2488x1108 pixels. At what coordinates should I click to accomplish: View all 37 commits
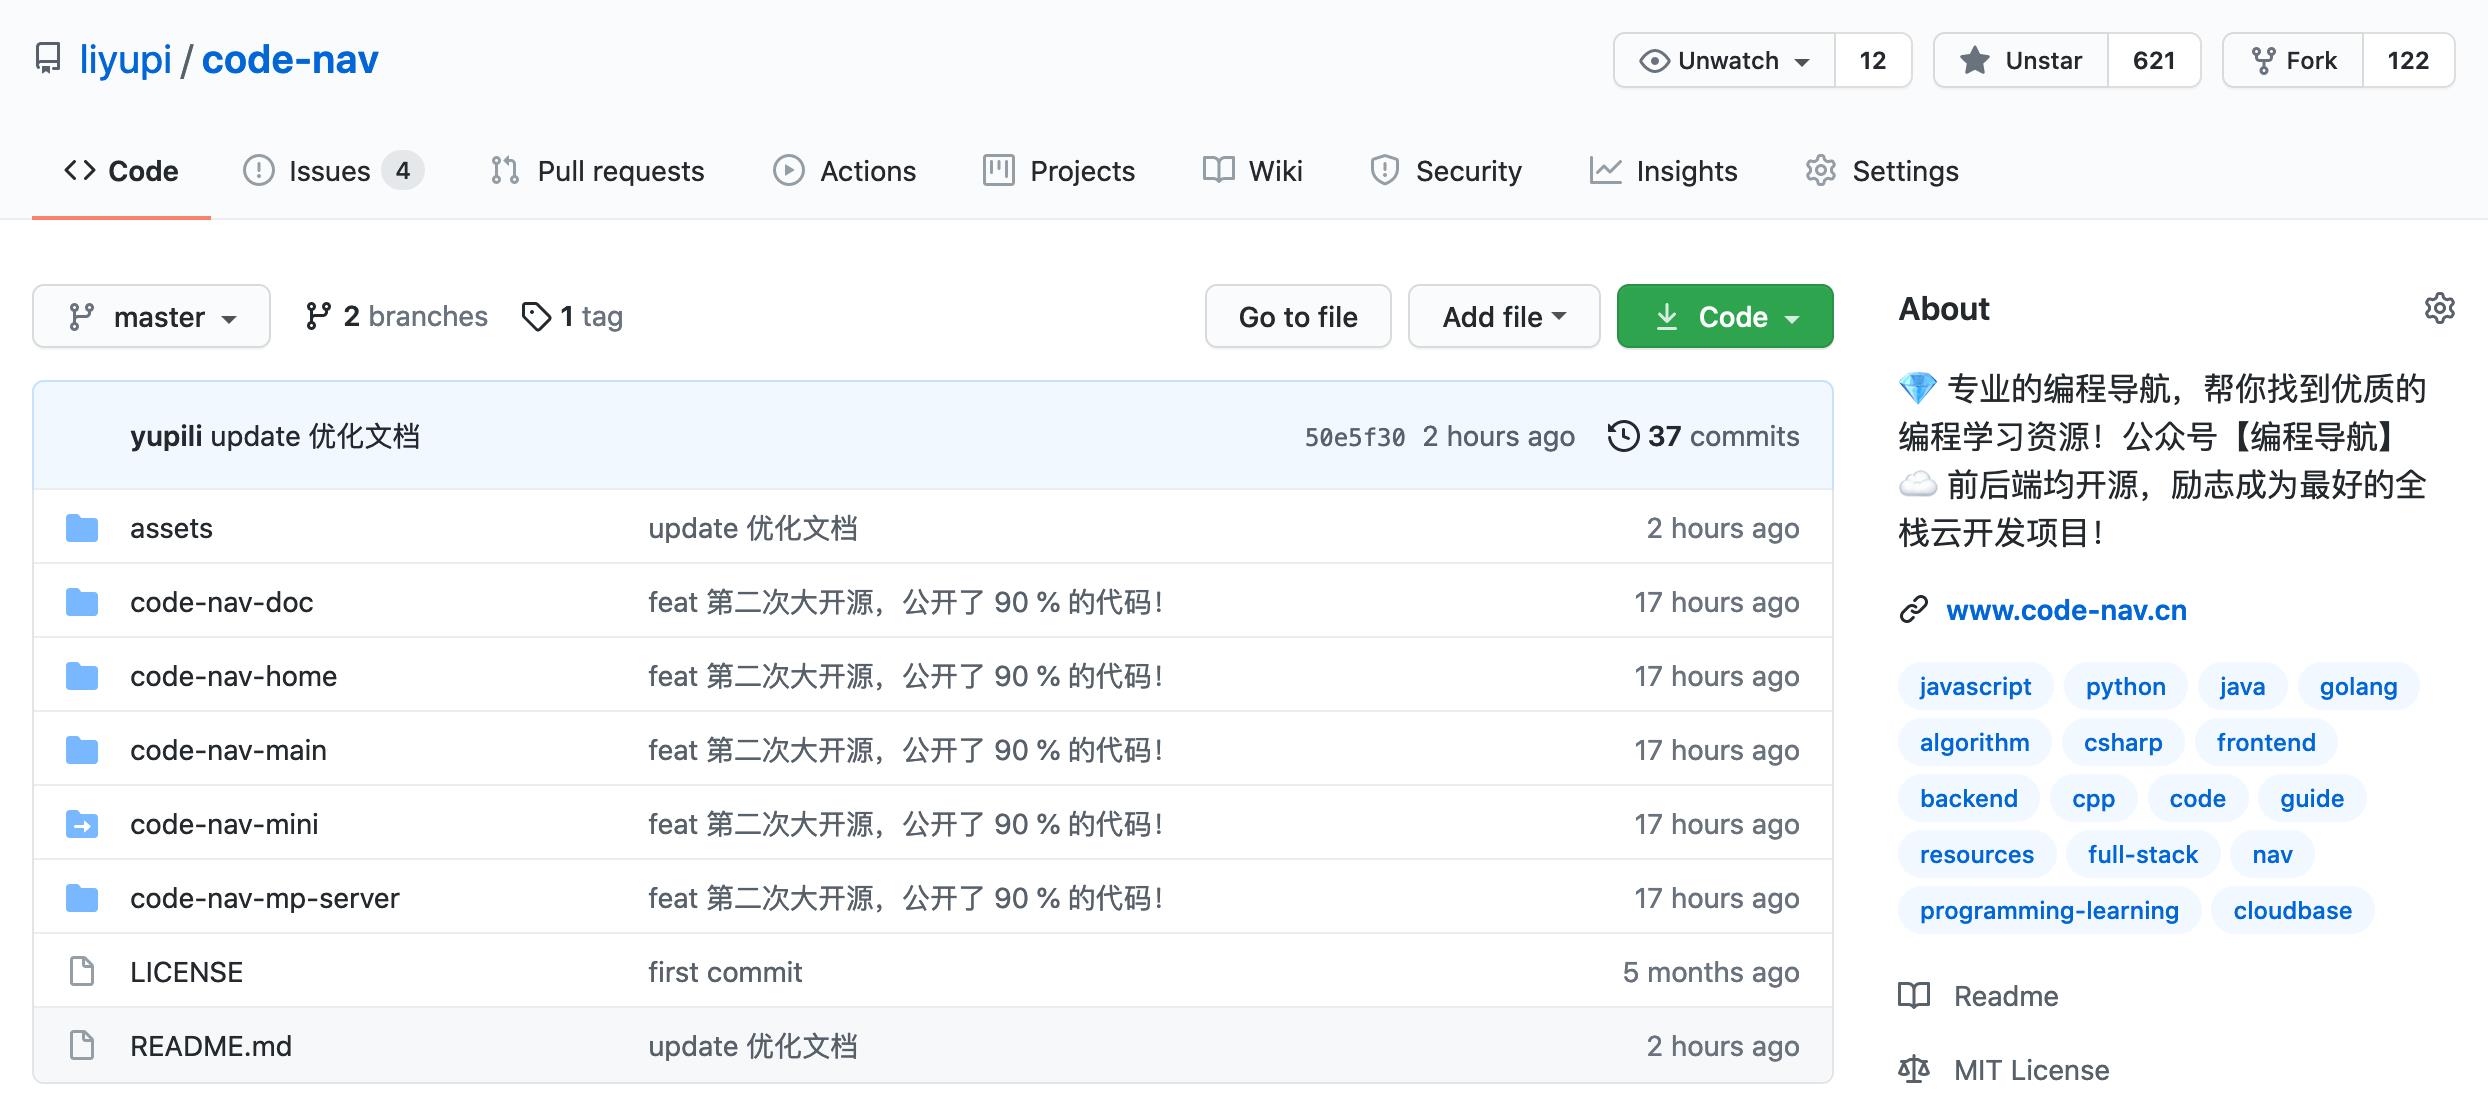point(1704,436)
